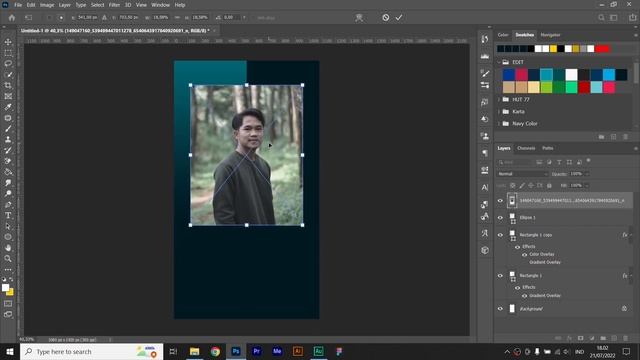Select the Zoom tool

8,258
